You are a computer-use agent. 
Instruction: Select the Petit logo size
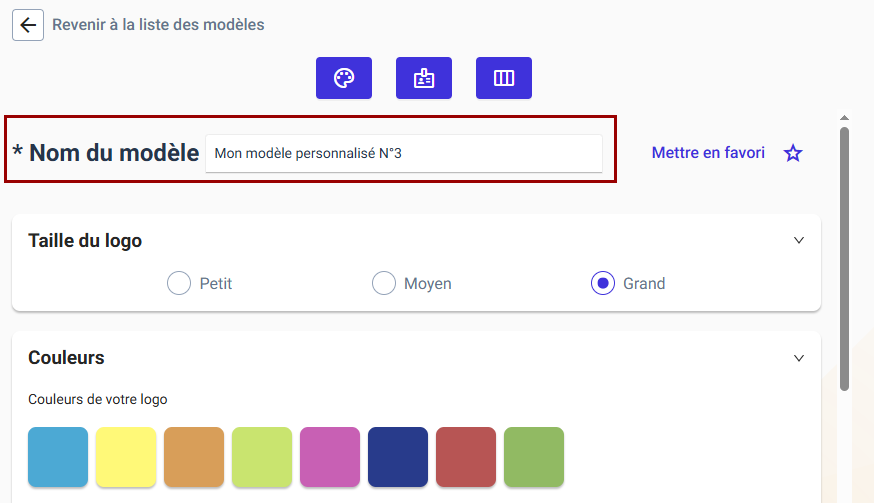179,283
